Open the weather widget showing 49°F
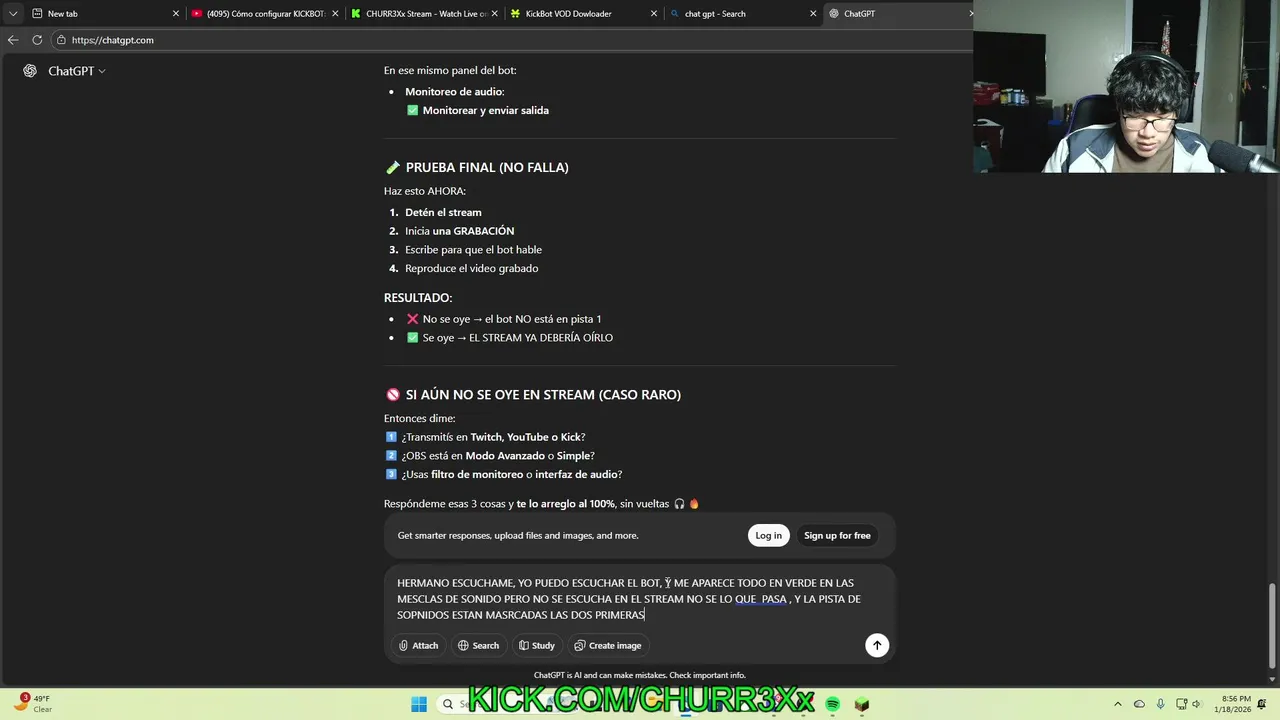Screen dimensions: 1280x720 coord(34,704)
